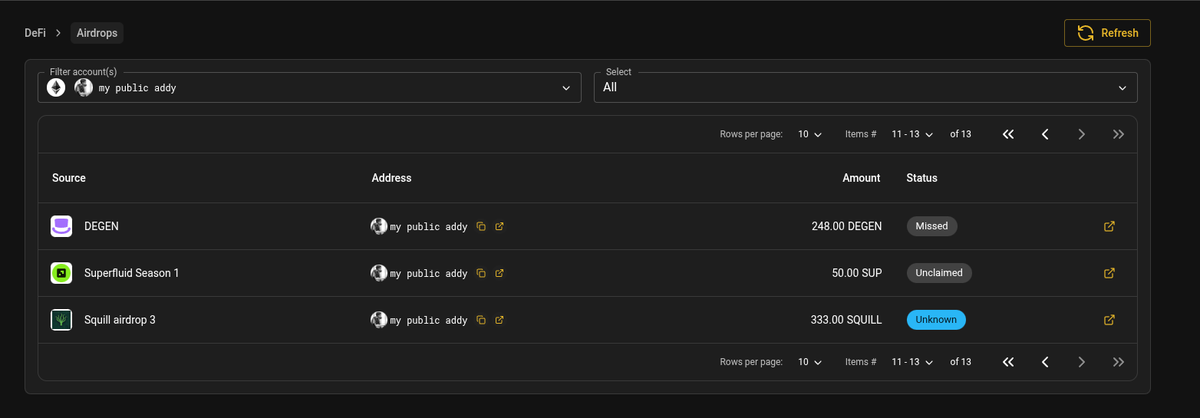Select the Squill airdrop 3 source name
This screenshot has width=1200, height=418.
120,320
